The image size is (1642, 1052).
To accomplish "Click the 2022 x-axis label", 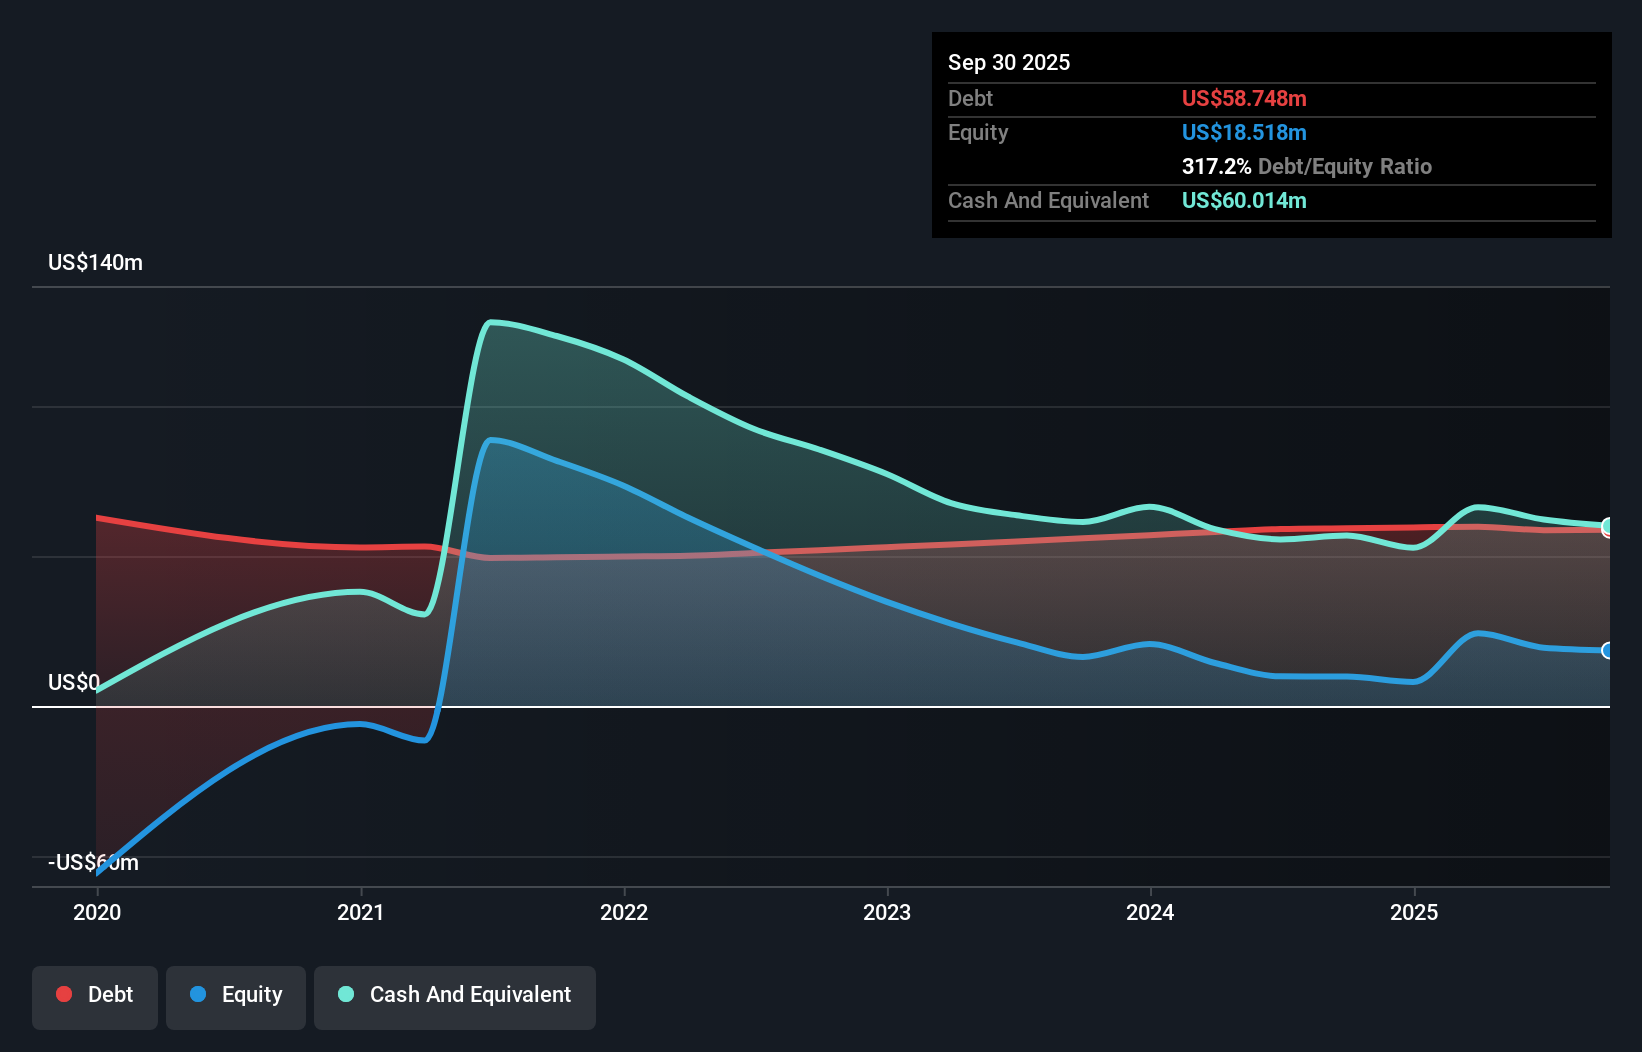I will coord(624,912).
